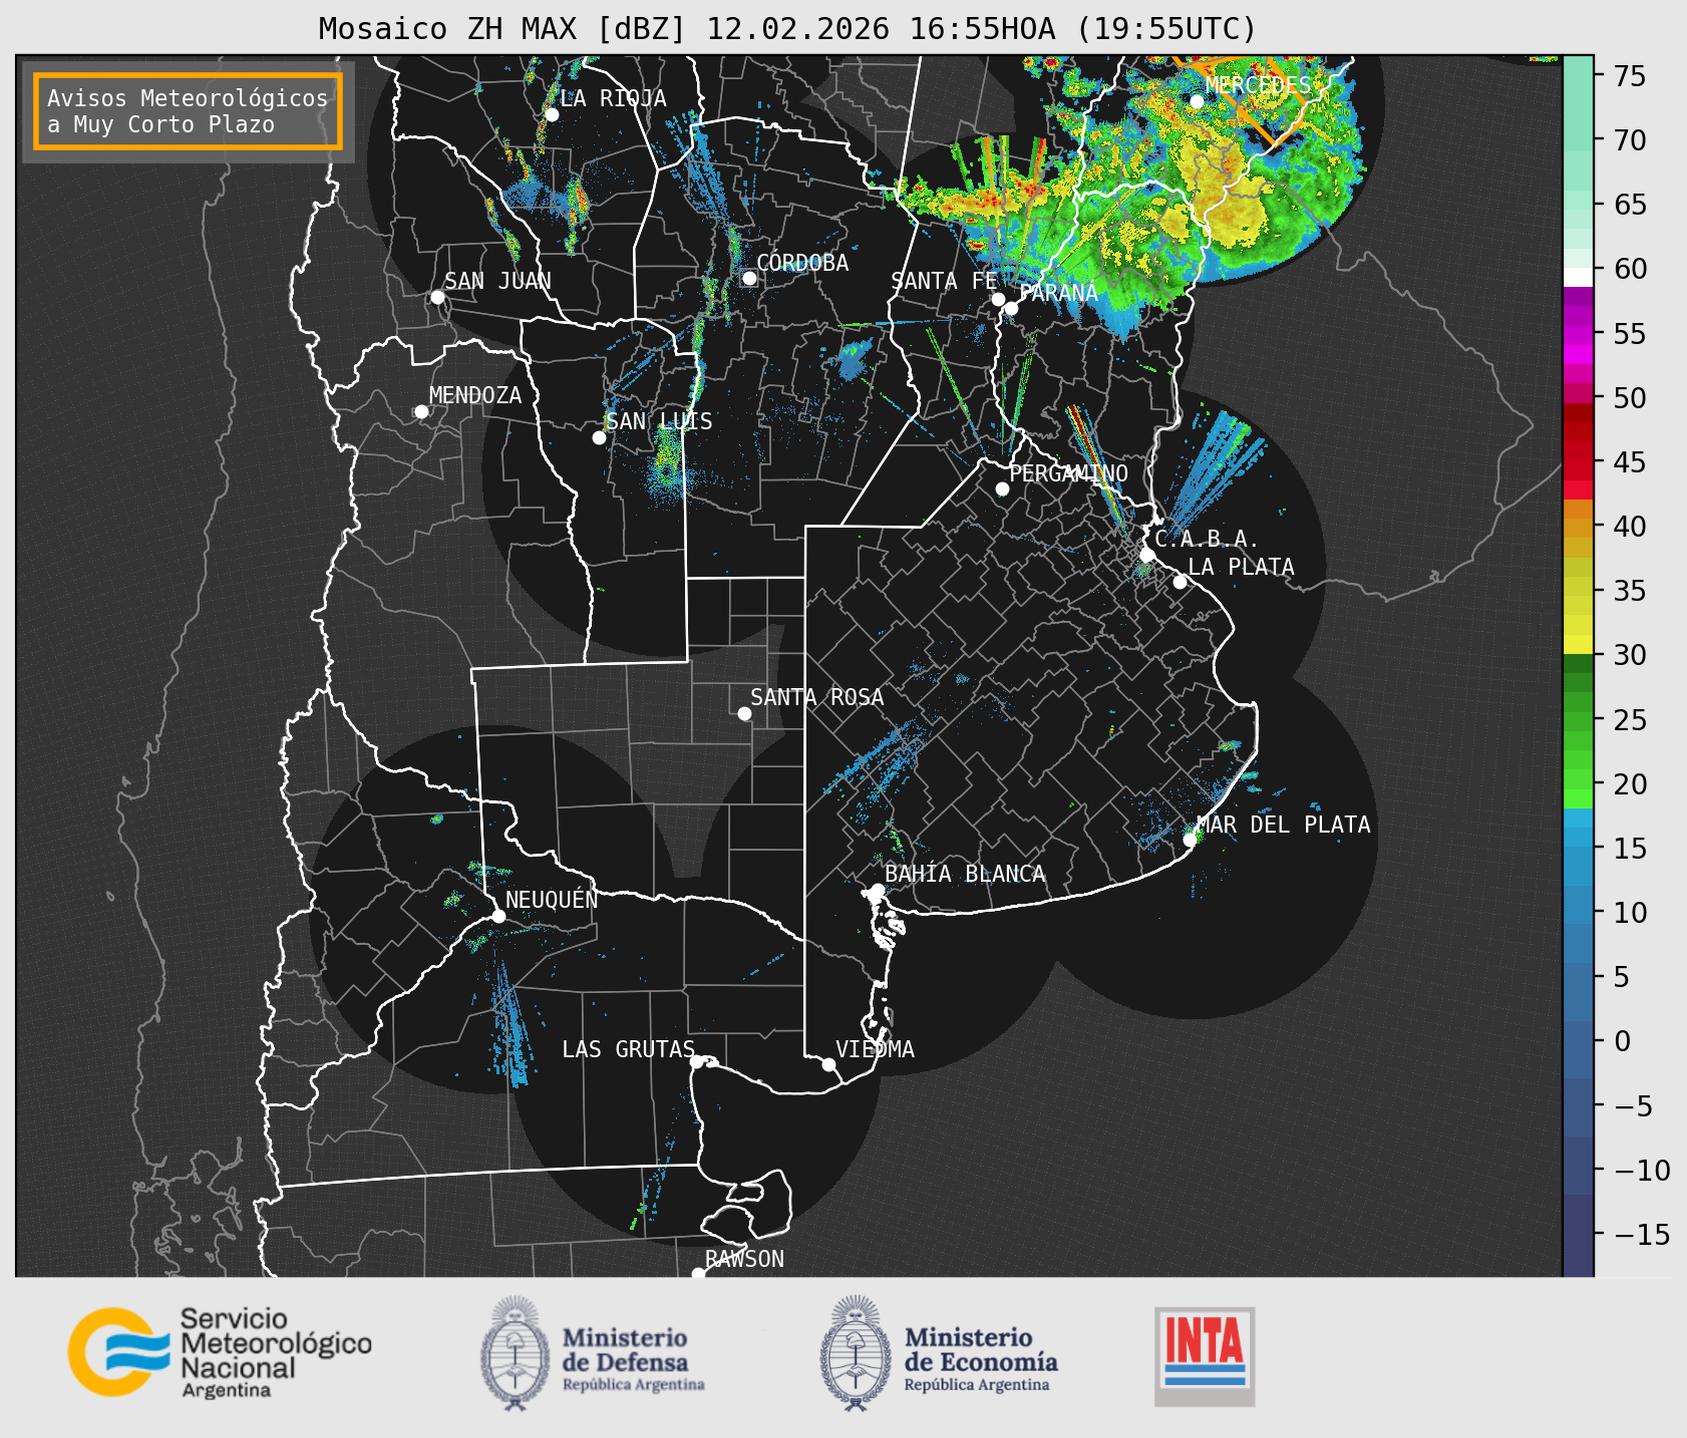Click the LAS GRUTAS city marker dot
This screenshot has height=1438, width=1687.
coord(697,1062)
